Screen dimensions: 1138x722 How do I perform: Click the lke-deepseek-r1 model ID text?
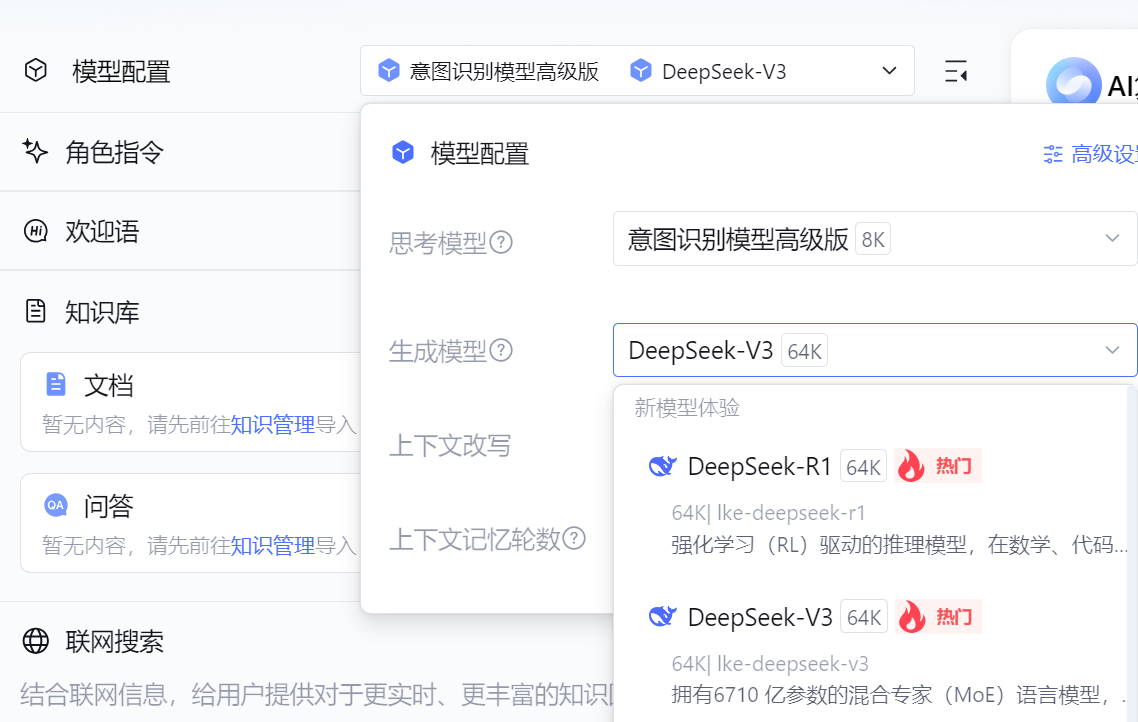(x=791, y=513)
